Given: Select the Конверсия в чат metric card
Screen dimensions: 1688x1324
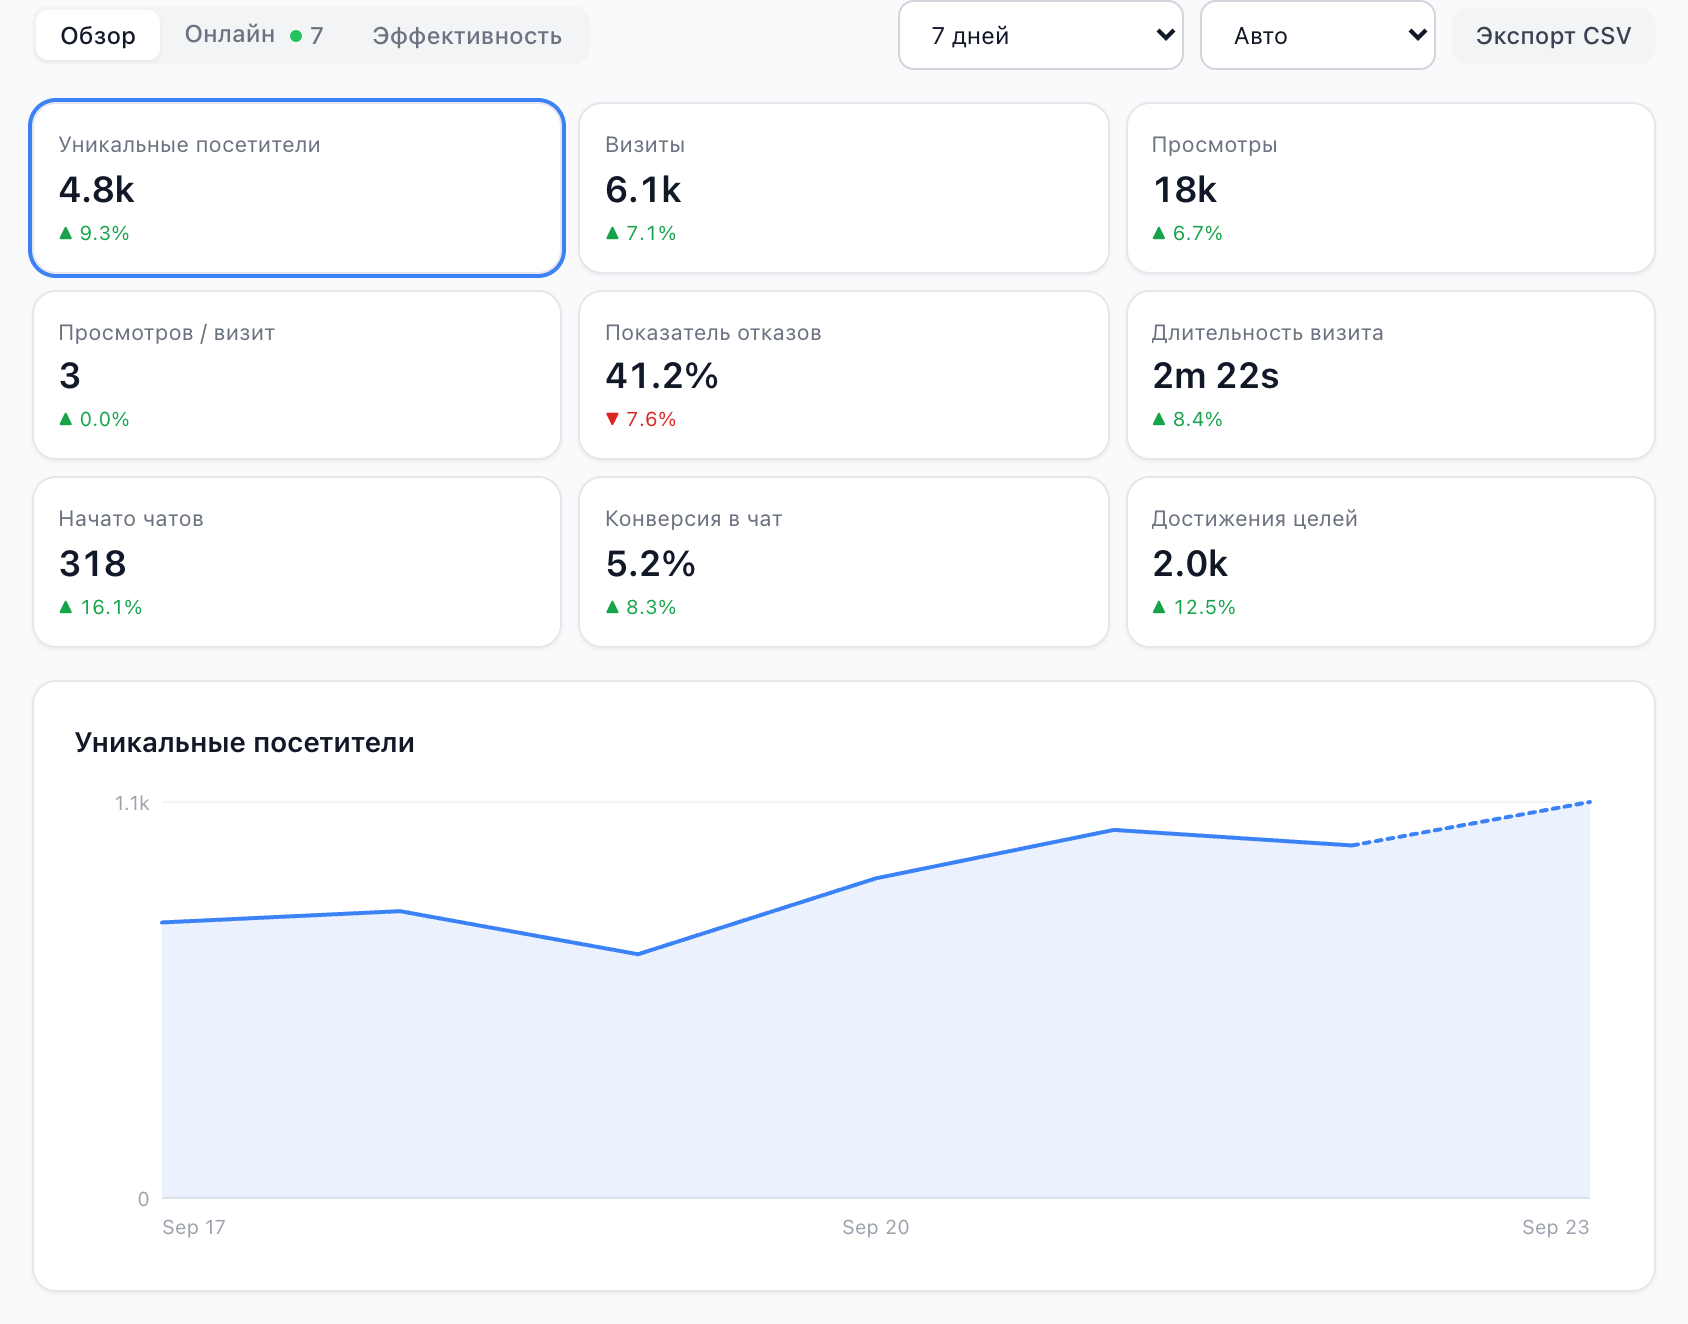Looking at the screenshot, I should (x=844, y=562).
